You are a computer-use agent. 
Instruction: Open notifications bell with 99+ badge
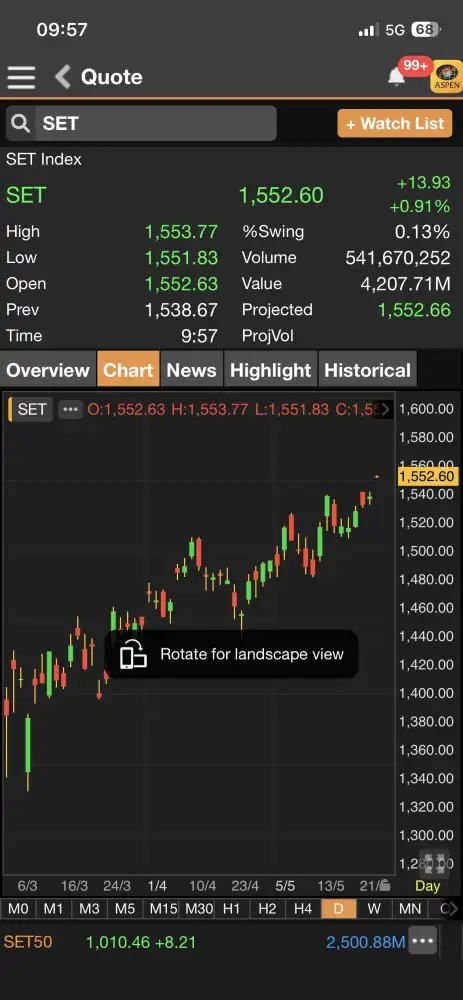pyautogui.click(x=397, y=77)
